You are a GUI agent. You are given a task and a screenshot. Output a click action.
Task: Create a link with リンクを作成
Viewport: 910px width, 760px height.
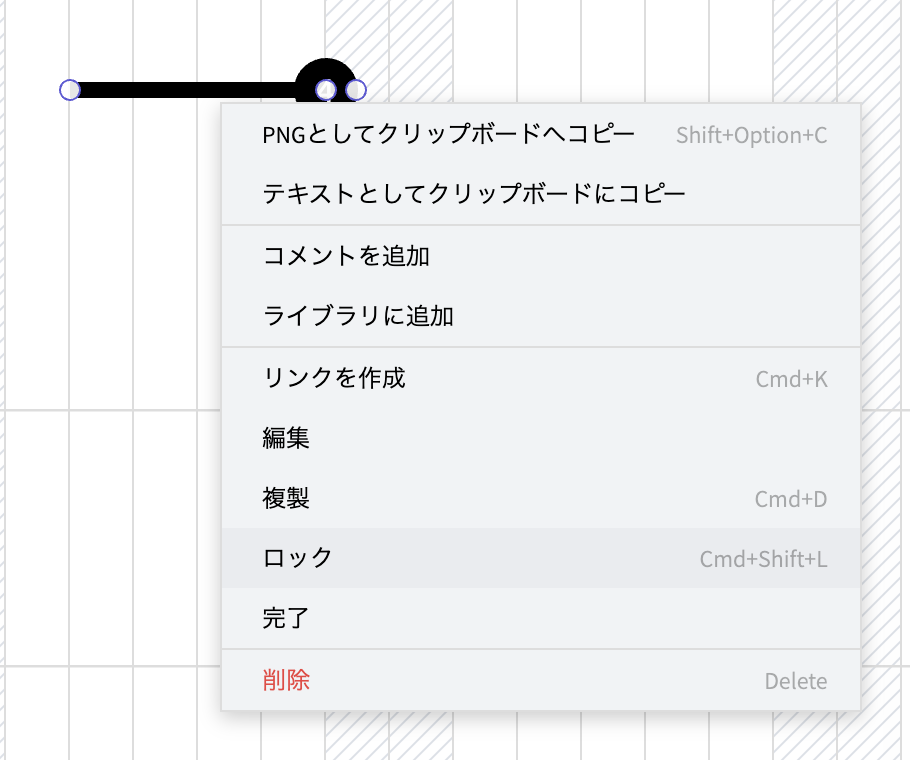coord(334,378)
